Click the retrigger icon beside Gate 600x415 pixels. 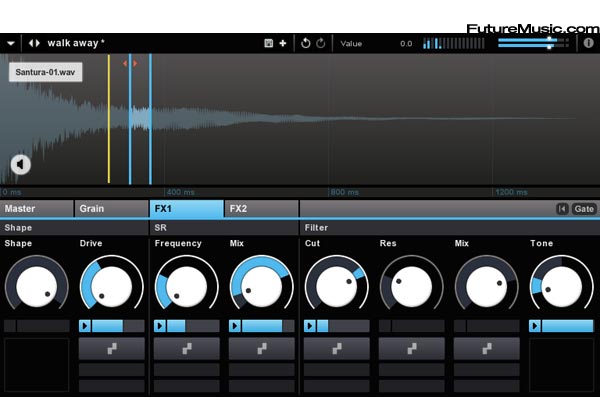tap(562, 209)
